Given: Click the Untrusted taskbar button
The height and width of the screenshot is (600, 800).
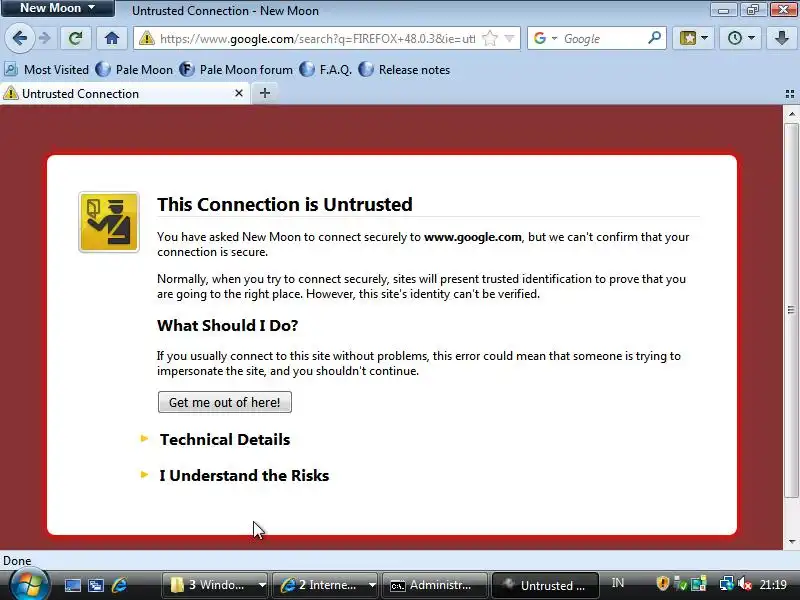Looking at the screenshot, I should 544,585.
